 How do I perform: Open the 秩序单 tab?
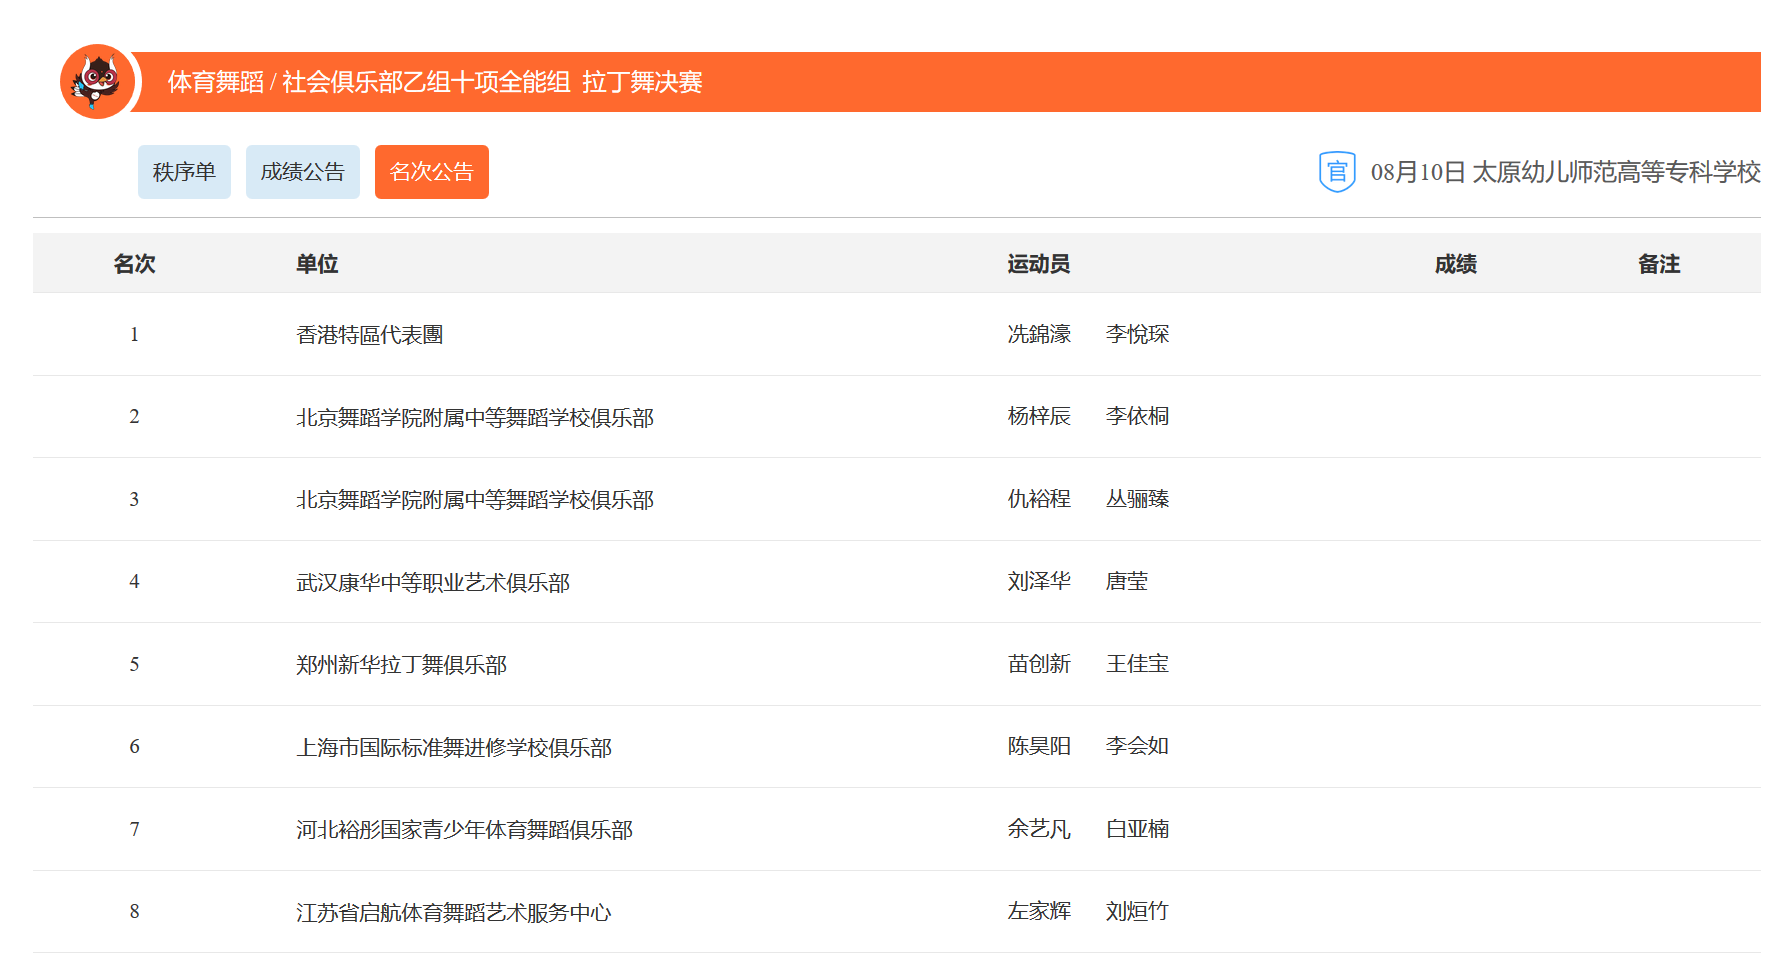184,172
